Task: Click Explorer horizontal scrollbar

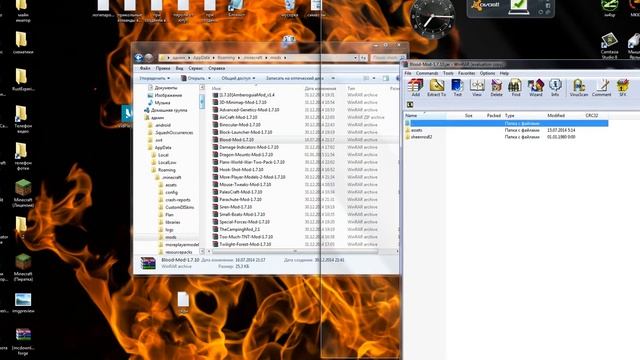Action: tap(296, 251)
